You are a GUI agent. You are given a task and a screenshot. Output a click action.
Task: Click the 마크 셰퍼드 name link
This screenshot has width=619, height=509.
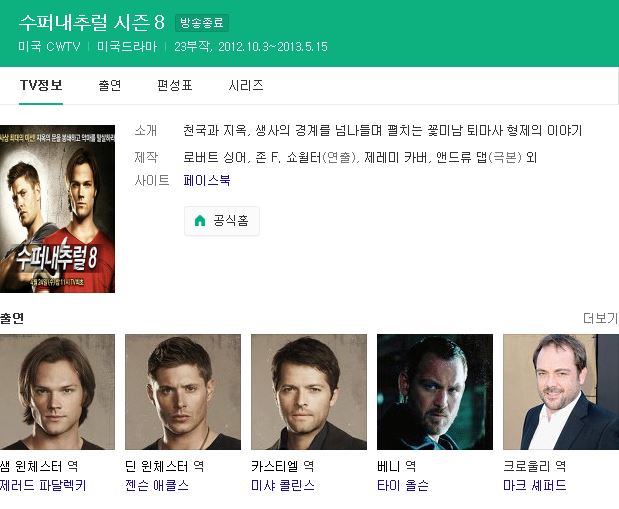535,485
